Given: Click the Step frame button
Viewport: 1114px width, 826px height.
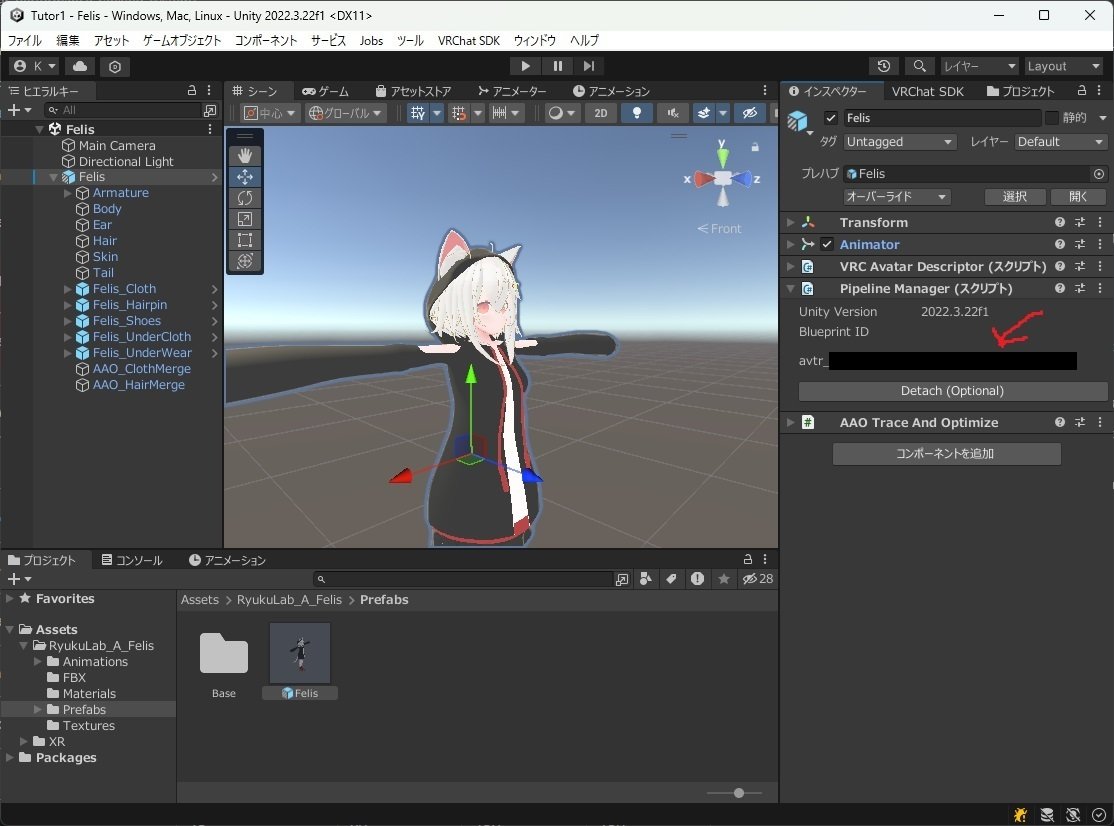Looking at the screenshot, I should pos(589,66).
